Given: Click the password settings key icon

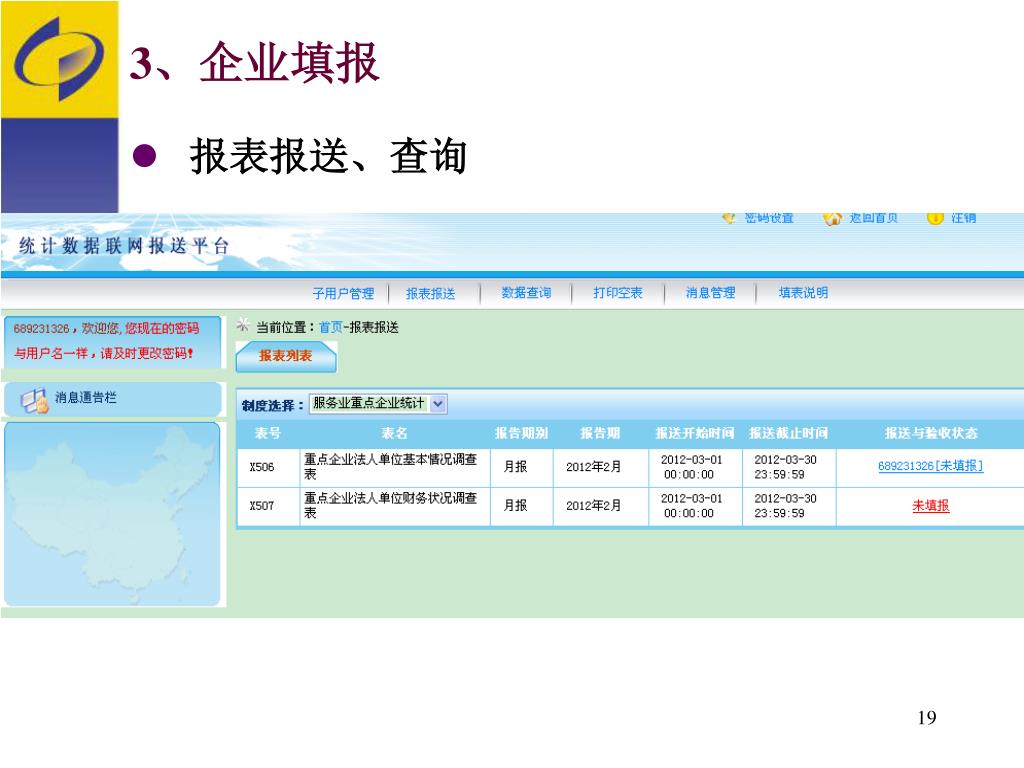Looking at the screenshot, I should point(729,218).
